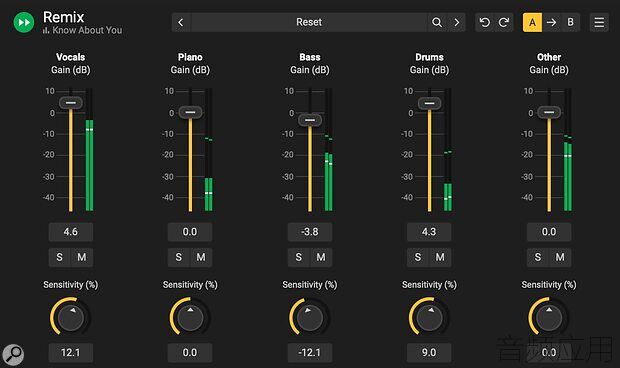This screenshot has height=368, width=620.
Task: Click the Drums channel title
Action: [429, 57]
